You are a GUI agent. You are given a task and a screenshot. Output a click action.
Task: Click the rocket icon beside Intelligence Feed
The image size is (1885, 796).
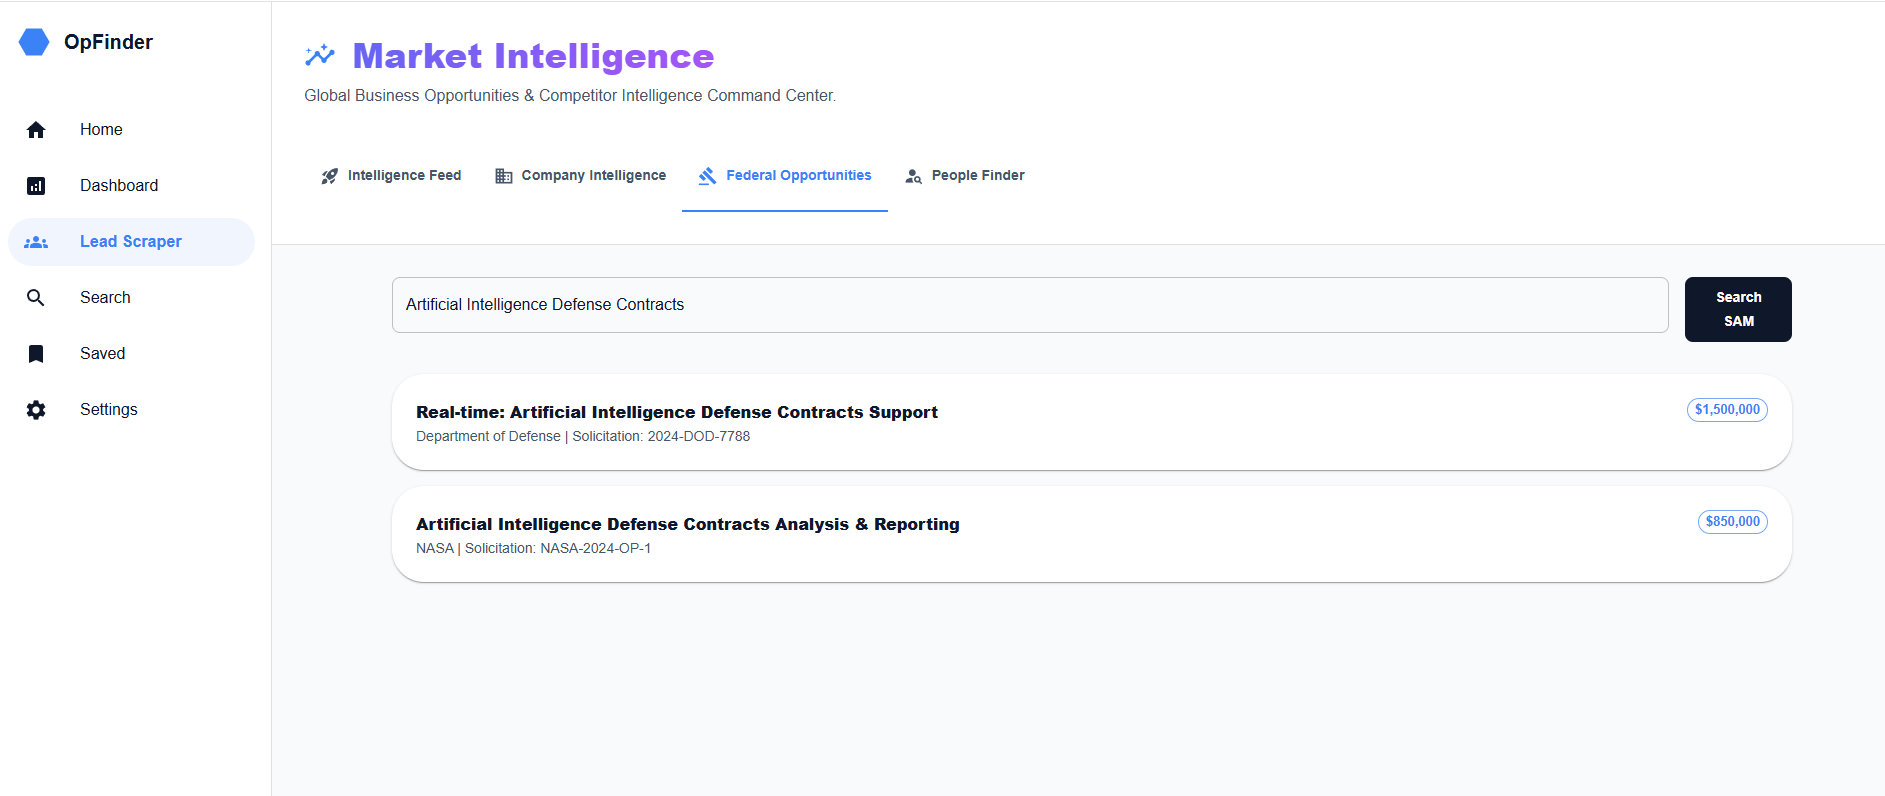click(329, 176)
